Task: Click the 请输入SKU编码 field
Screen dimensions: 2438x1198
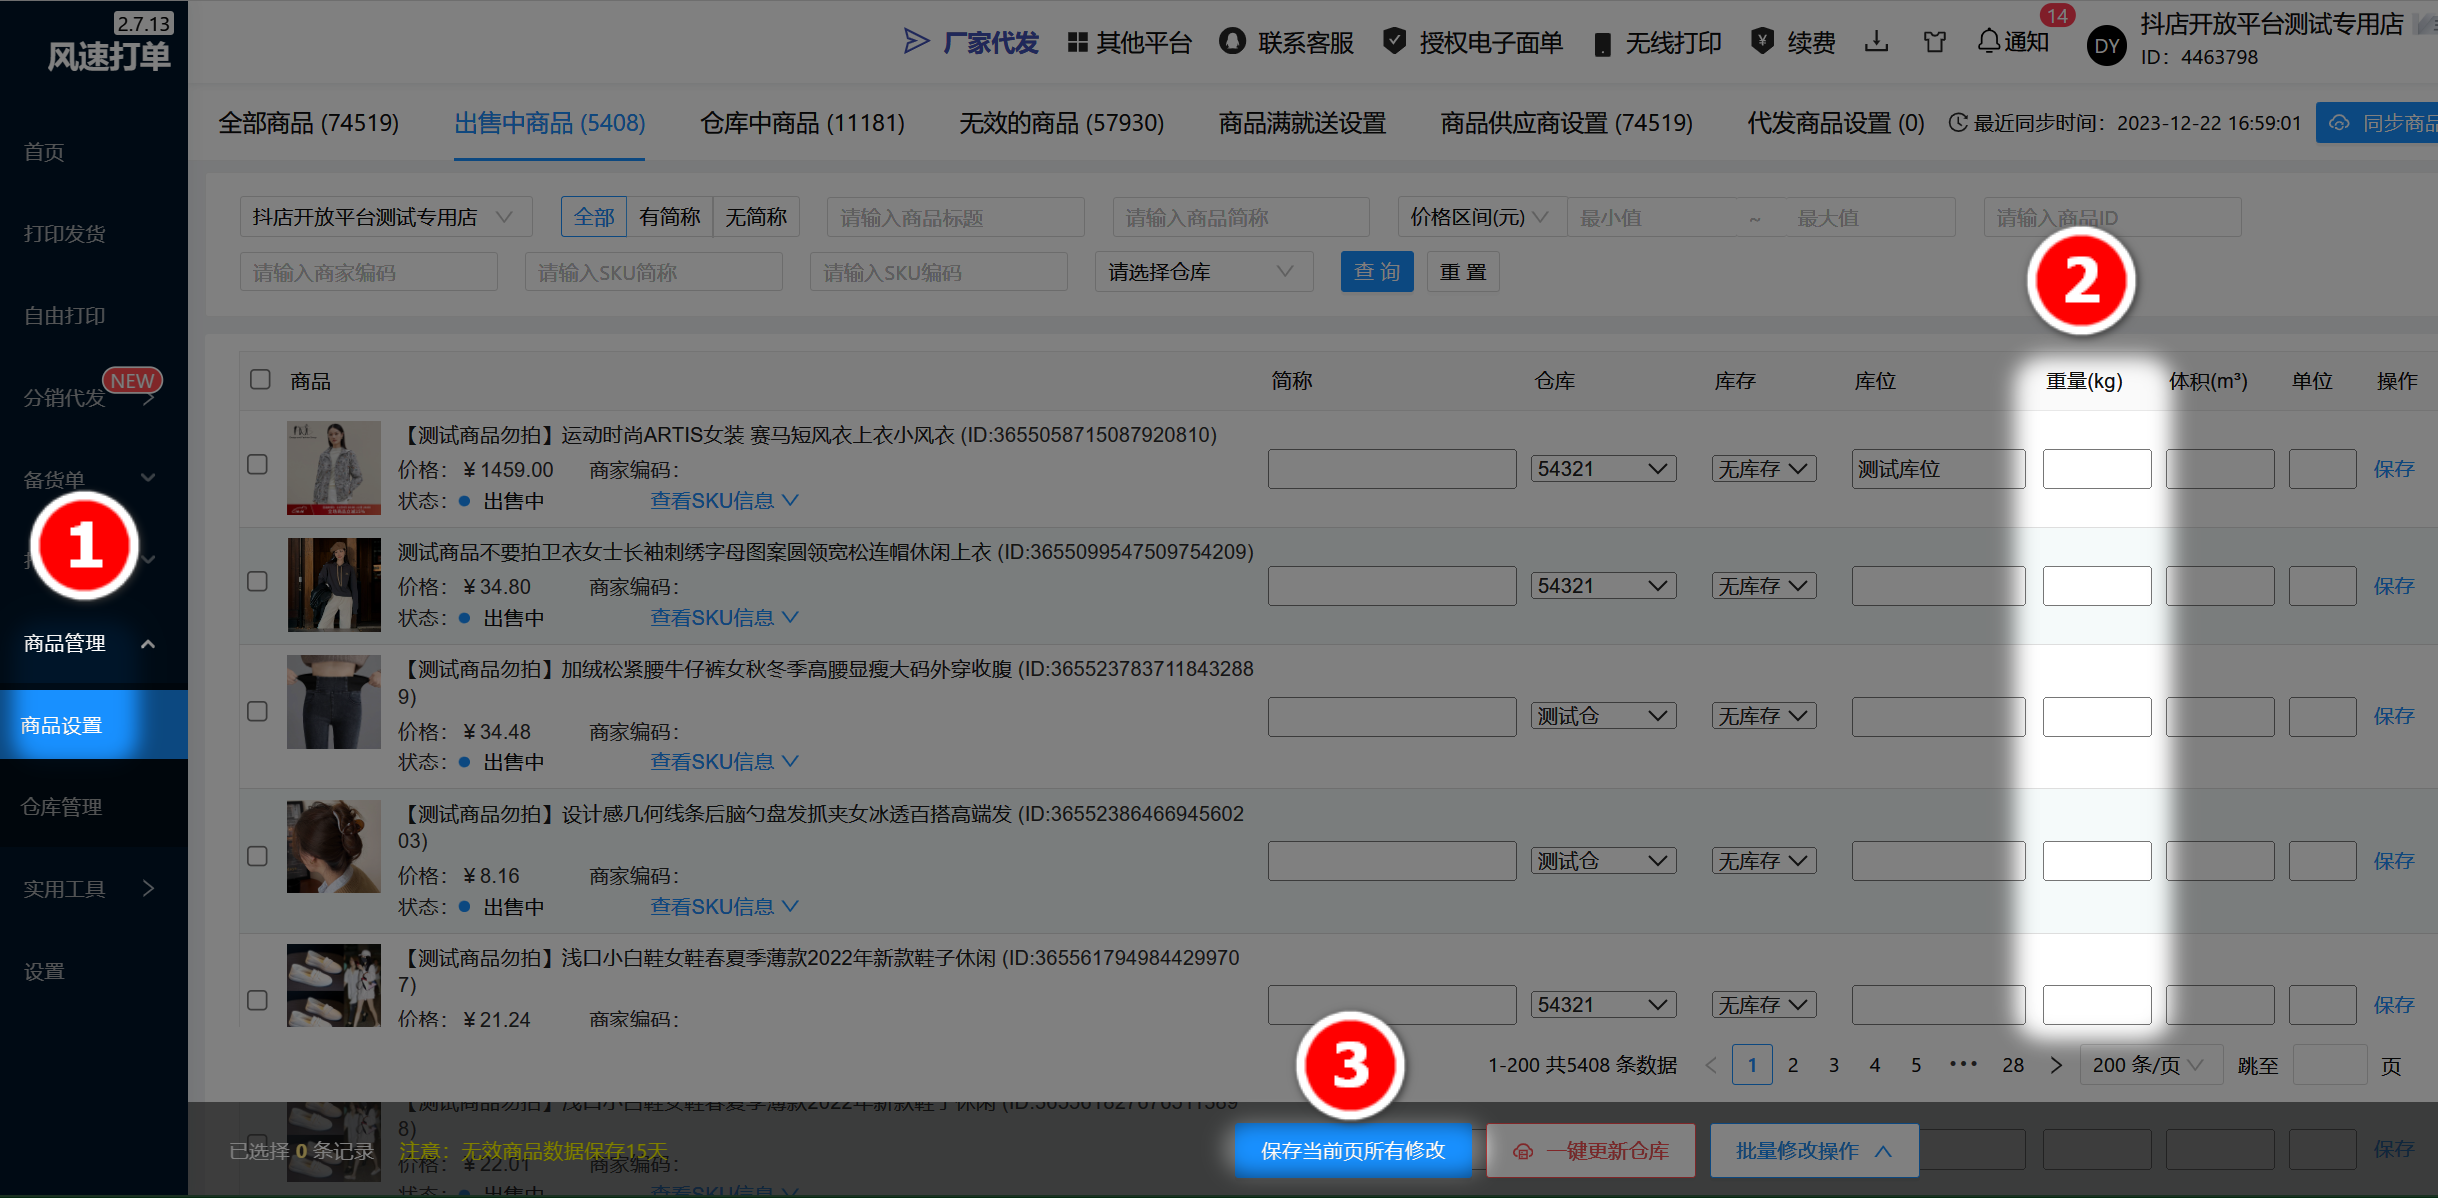Action: point(939,272)
